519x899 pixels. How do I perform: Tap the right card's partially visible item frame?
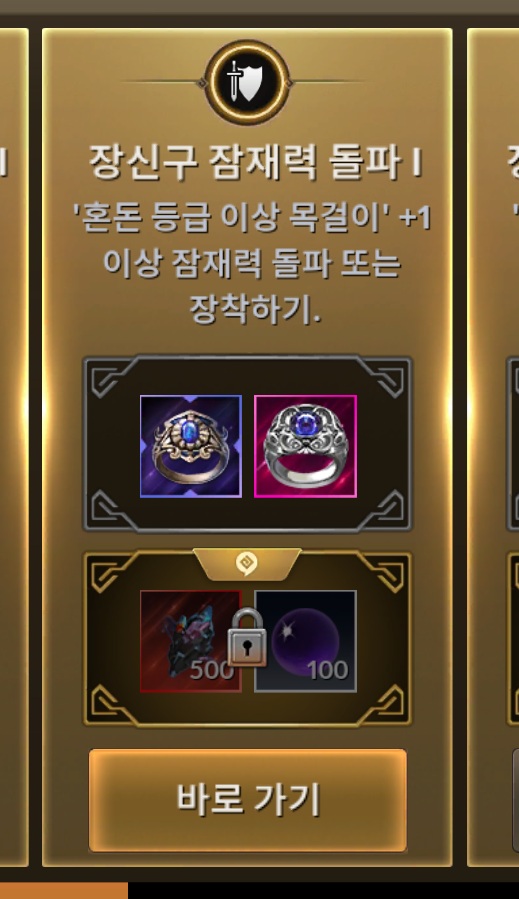(513, 444)
